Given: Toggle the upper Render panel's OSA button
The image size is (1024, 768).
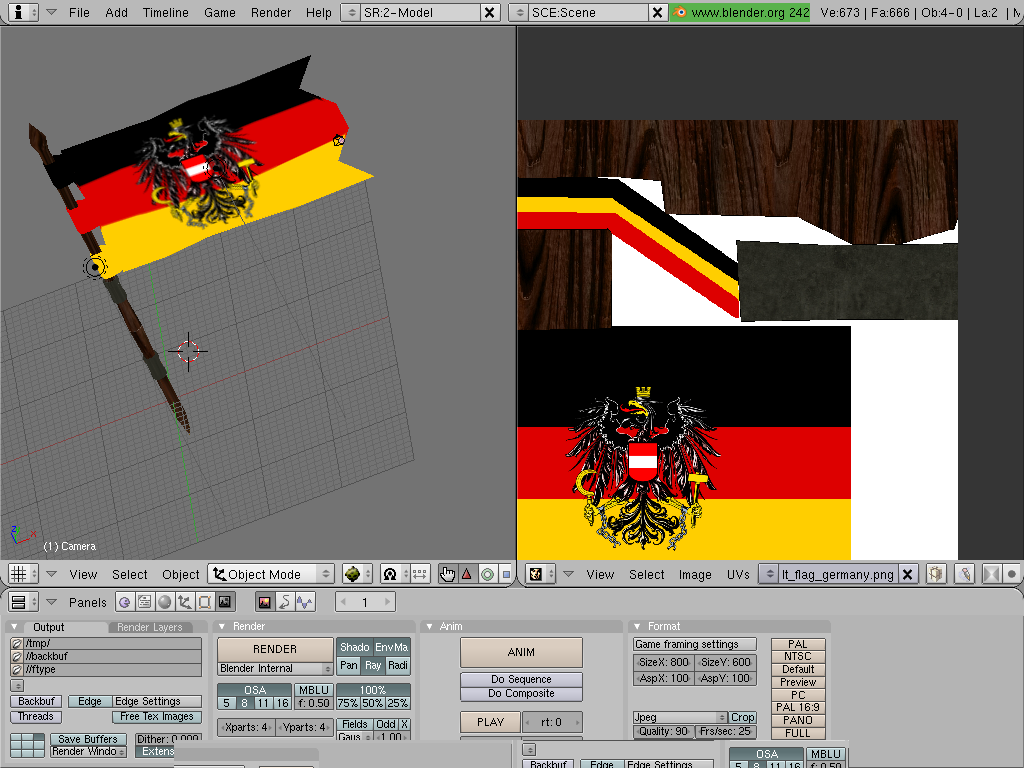Looking at the screenshot, I should 255,690.
